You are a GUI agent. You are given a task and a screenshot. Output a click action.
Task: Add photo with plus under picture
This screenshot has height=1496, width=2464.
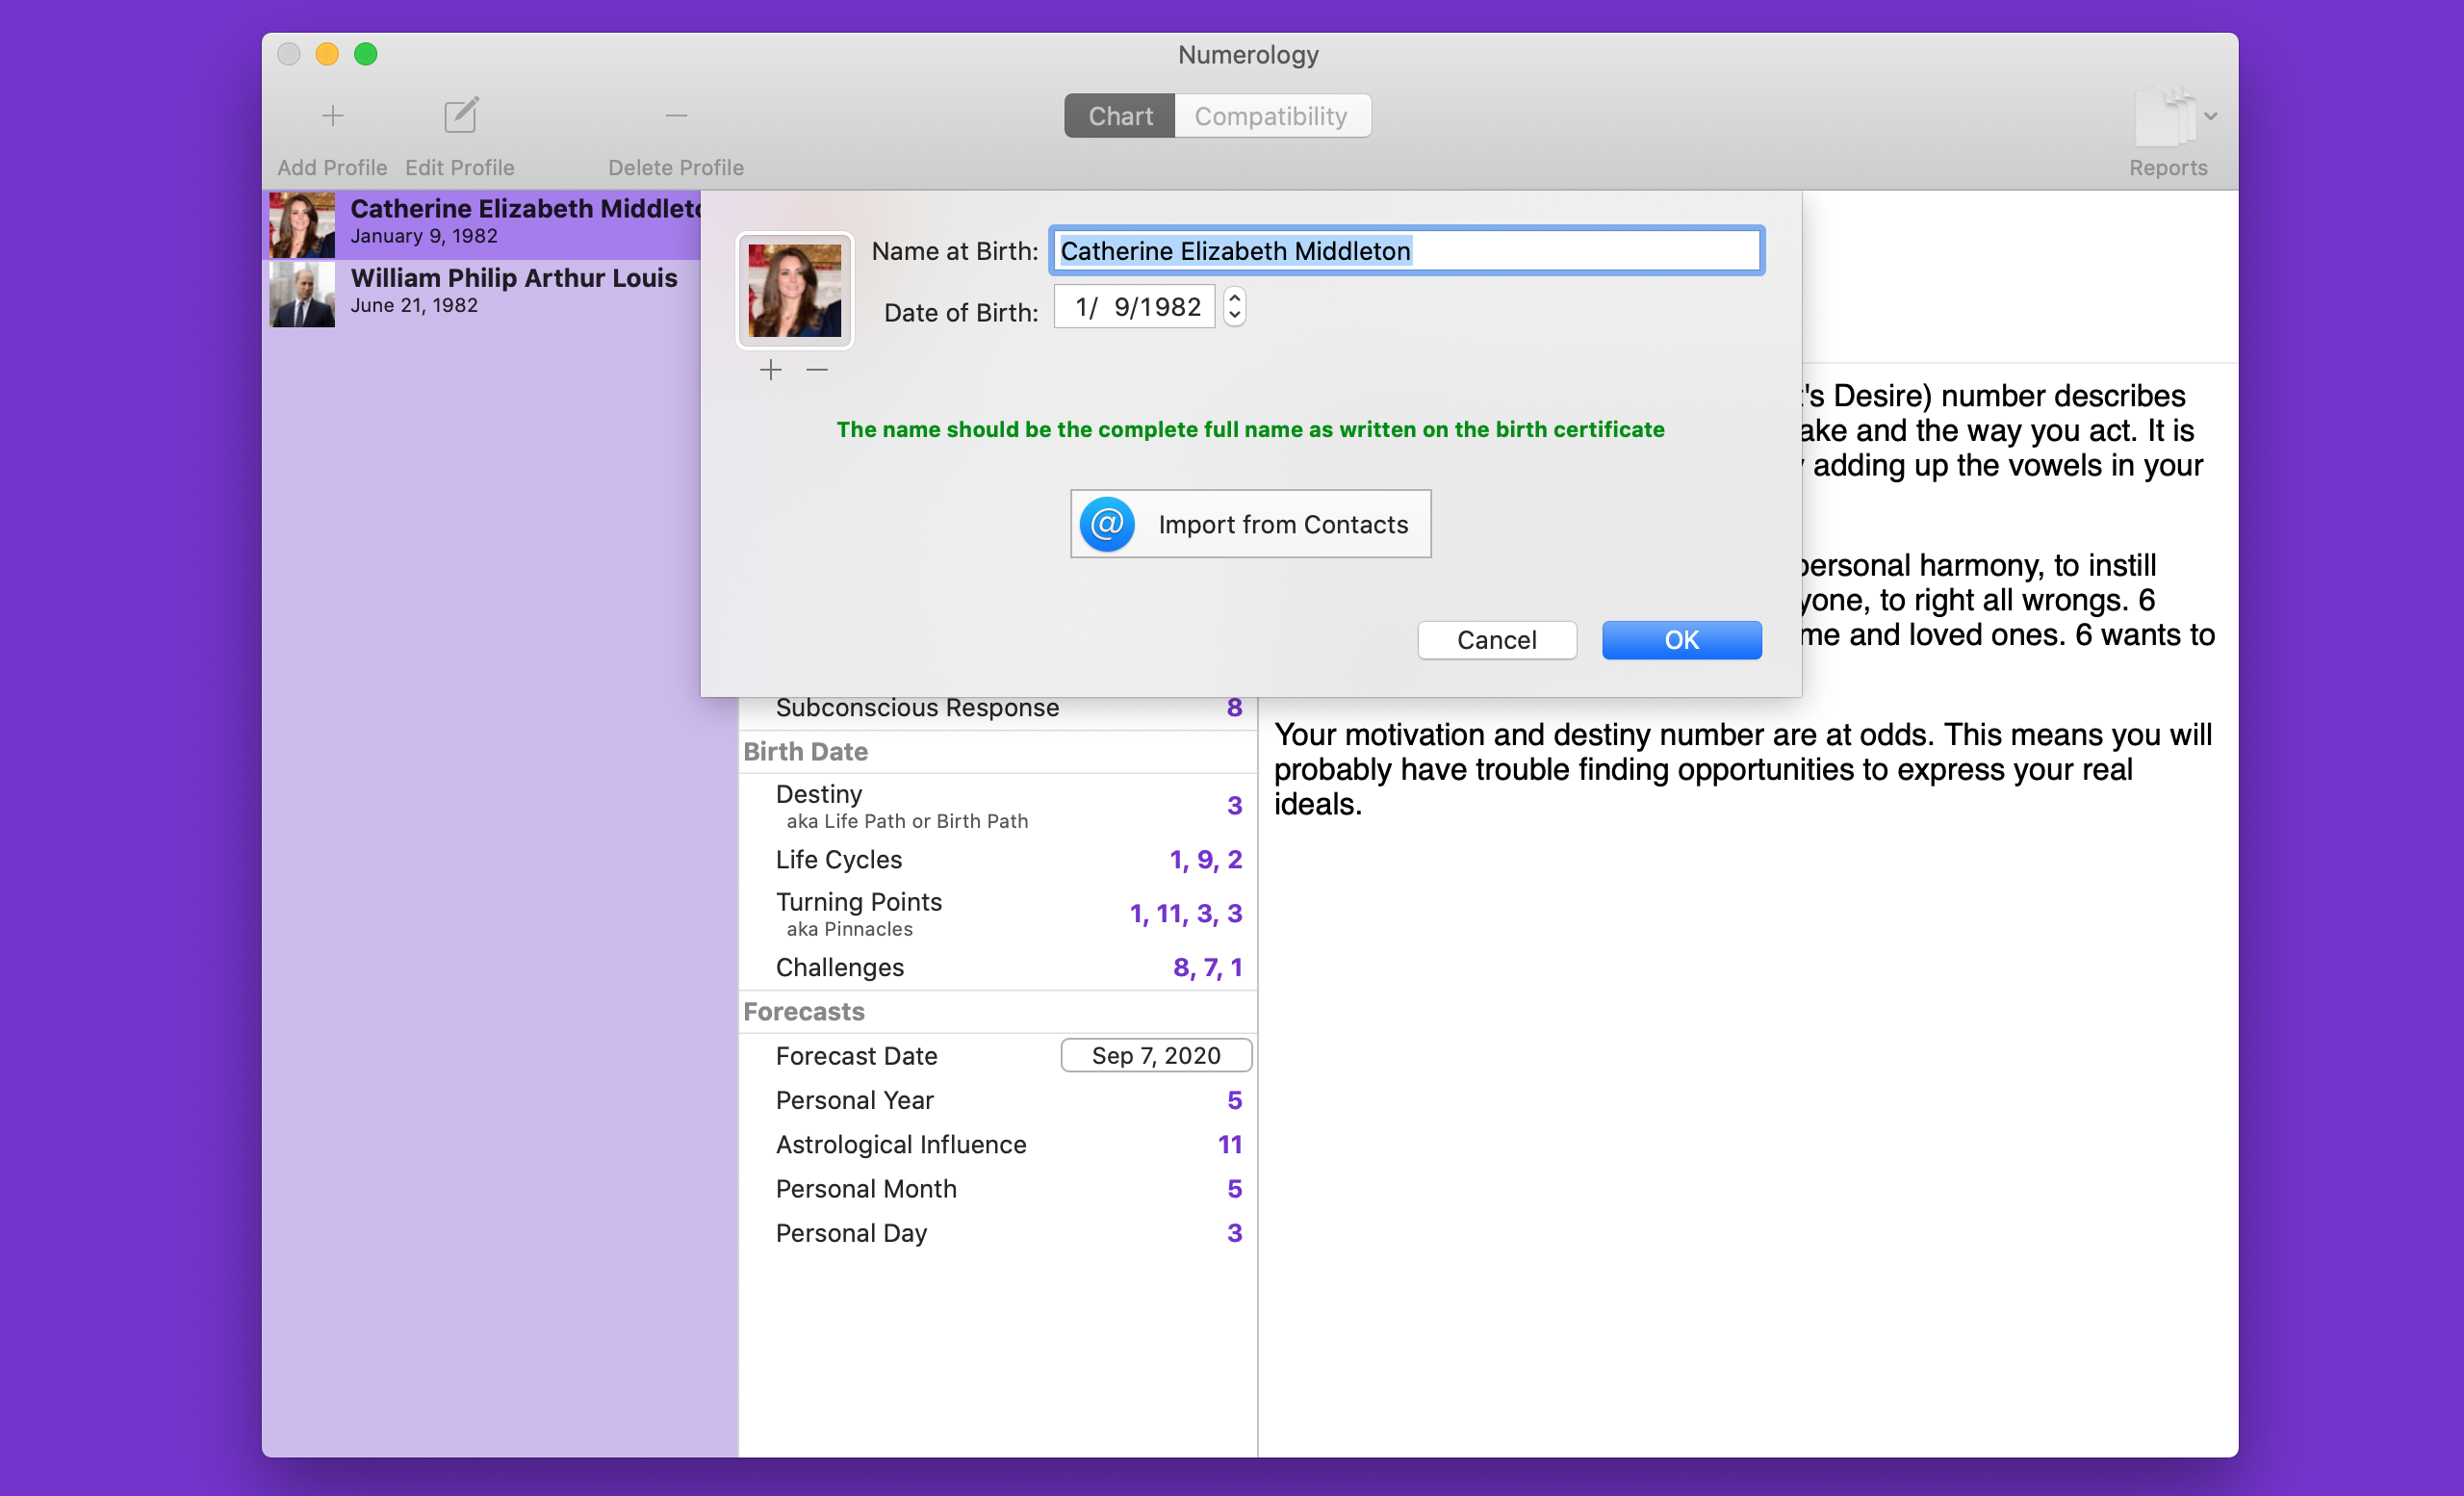click(x=770, y=371)
